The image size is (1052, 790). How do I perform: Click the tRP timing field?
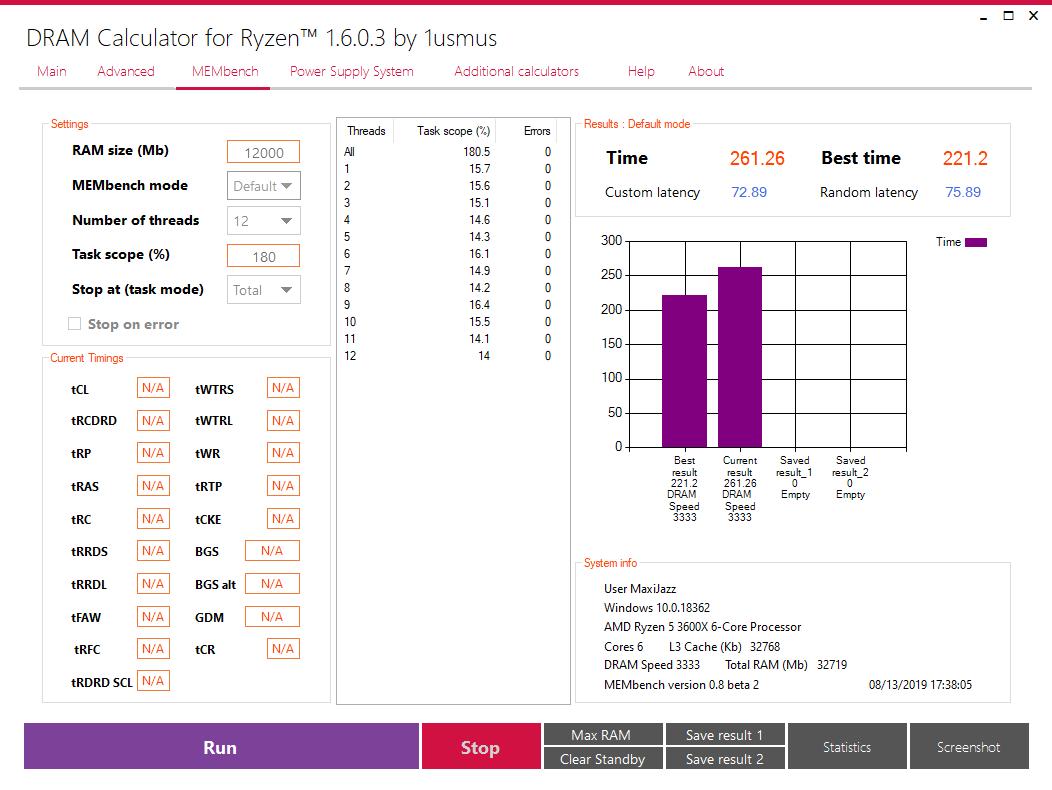pyautogui.click(x=154, y=453)
